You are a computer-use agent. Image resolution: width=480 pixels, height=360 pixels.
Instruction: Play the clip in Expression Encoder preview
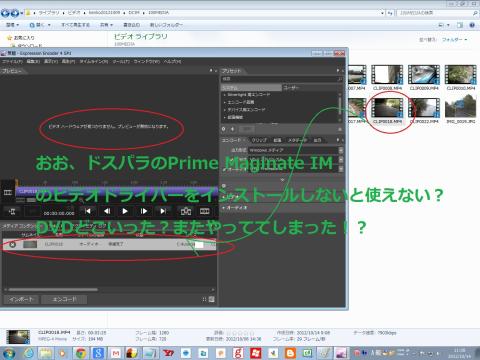[x=125, y=211]
